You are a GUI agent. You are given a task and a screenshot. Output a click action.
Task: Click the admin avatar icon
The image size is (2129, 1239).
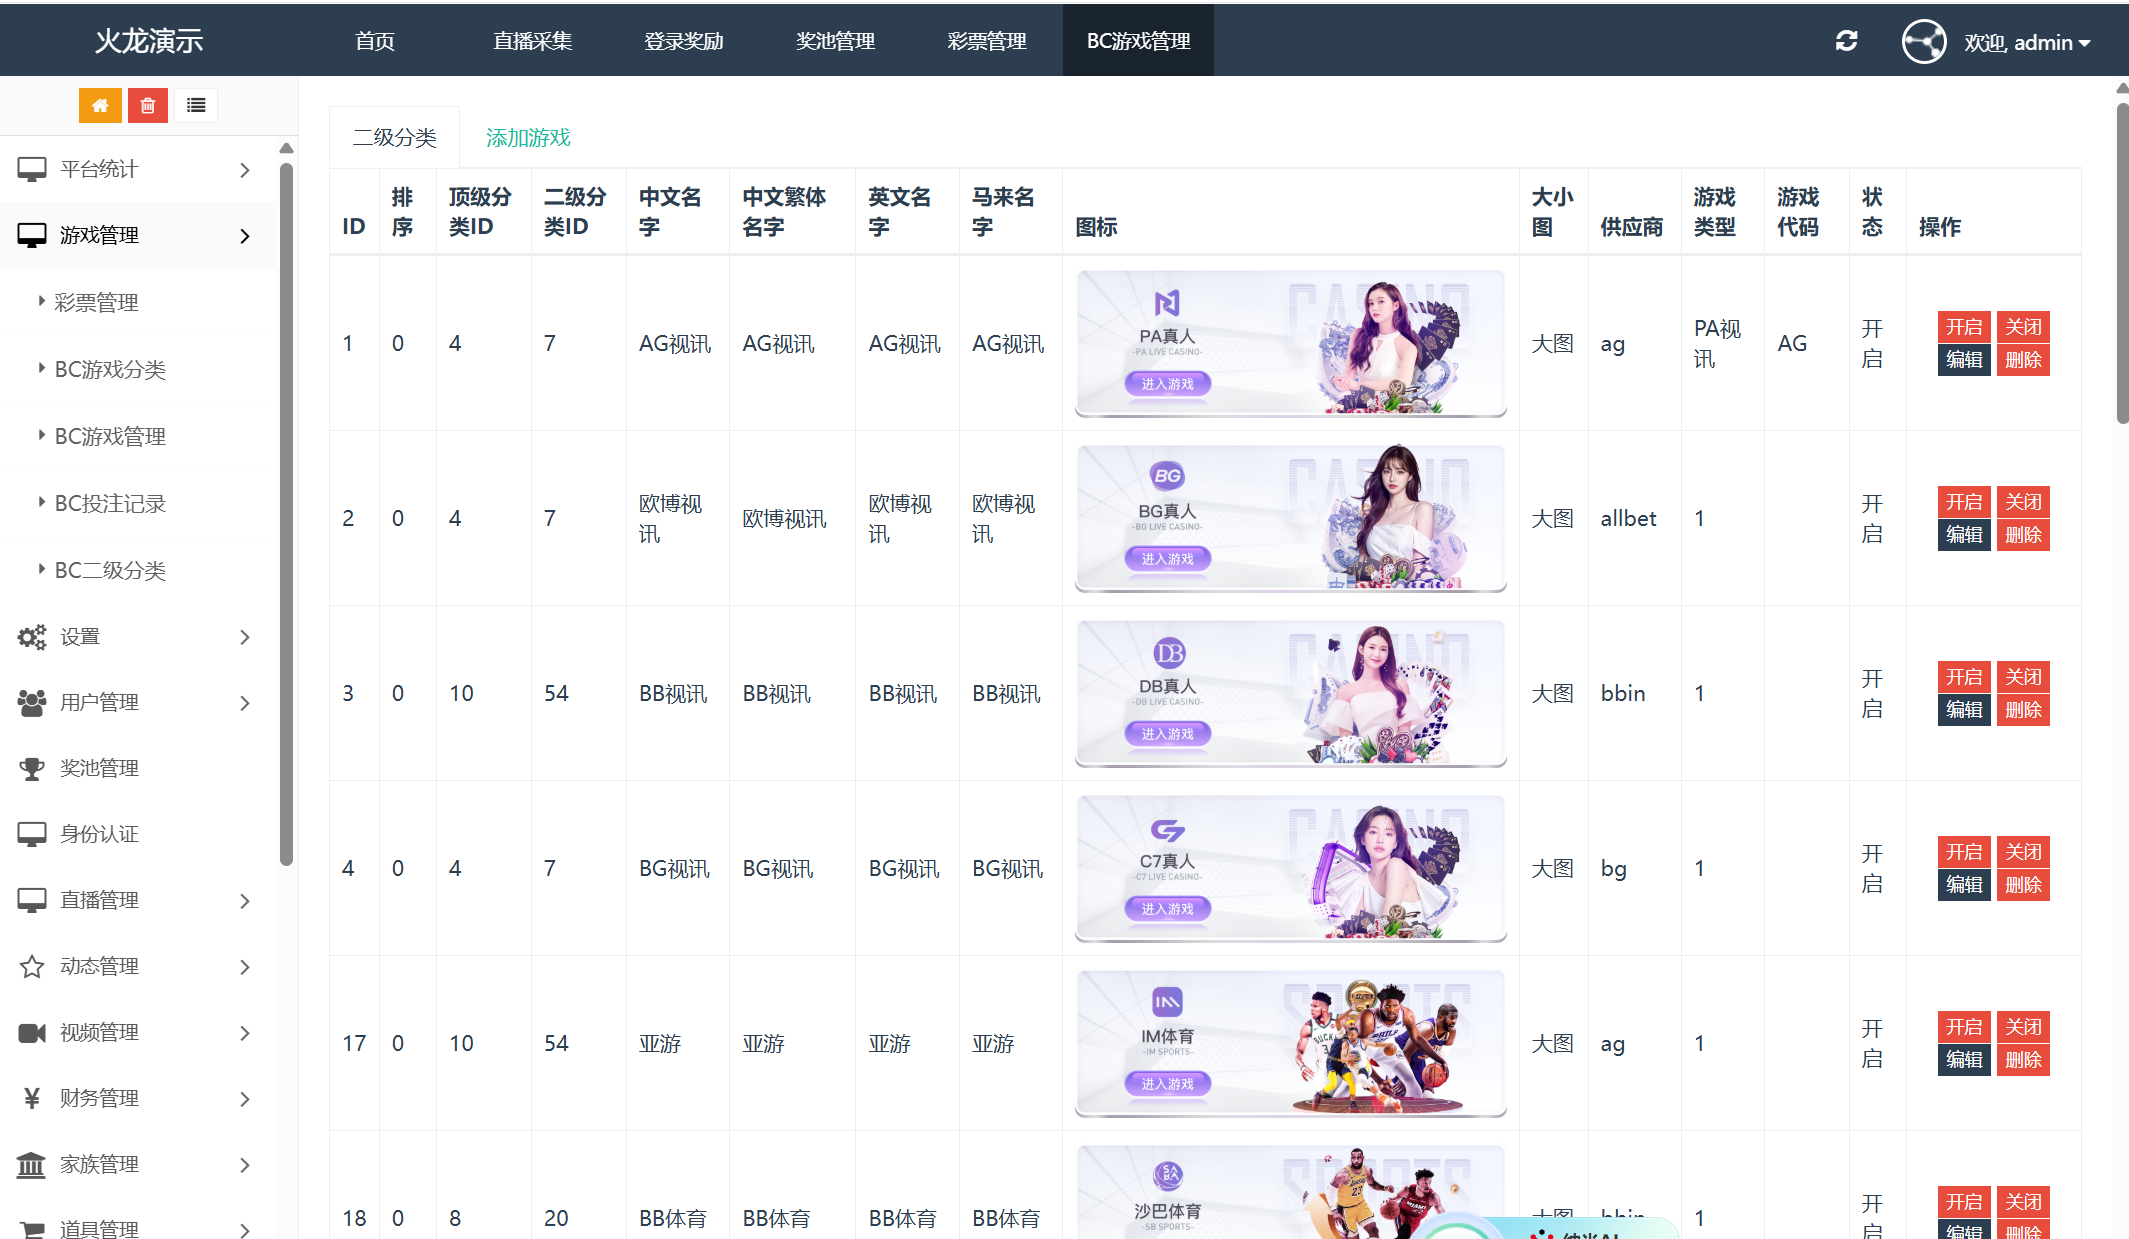click(1923, 42)
